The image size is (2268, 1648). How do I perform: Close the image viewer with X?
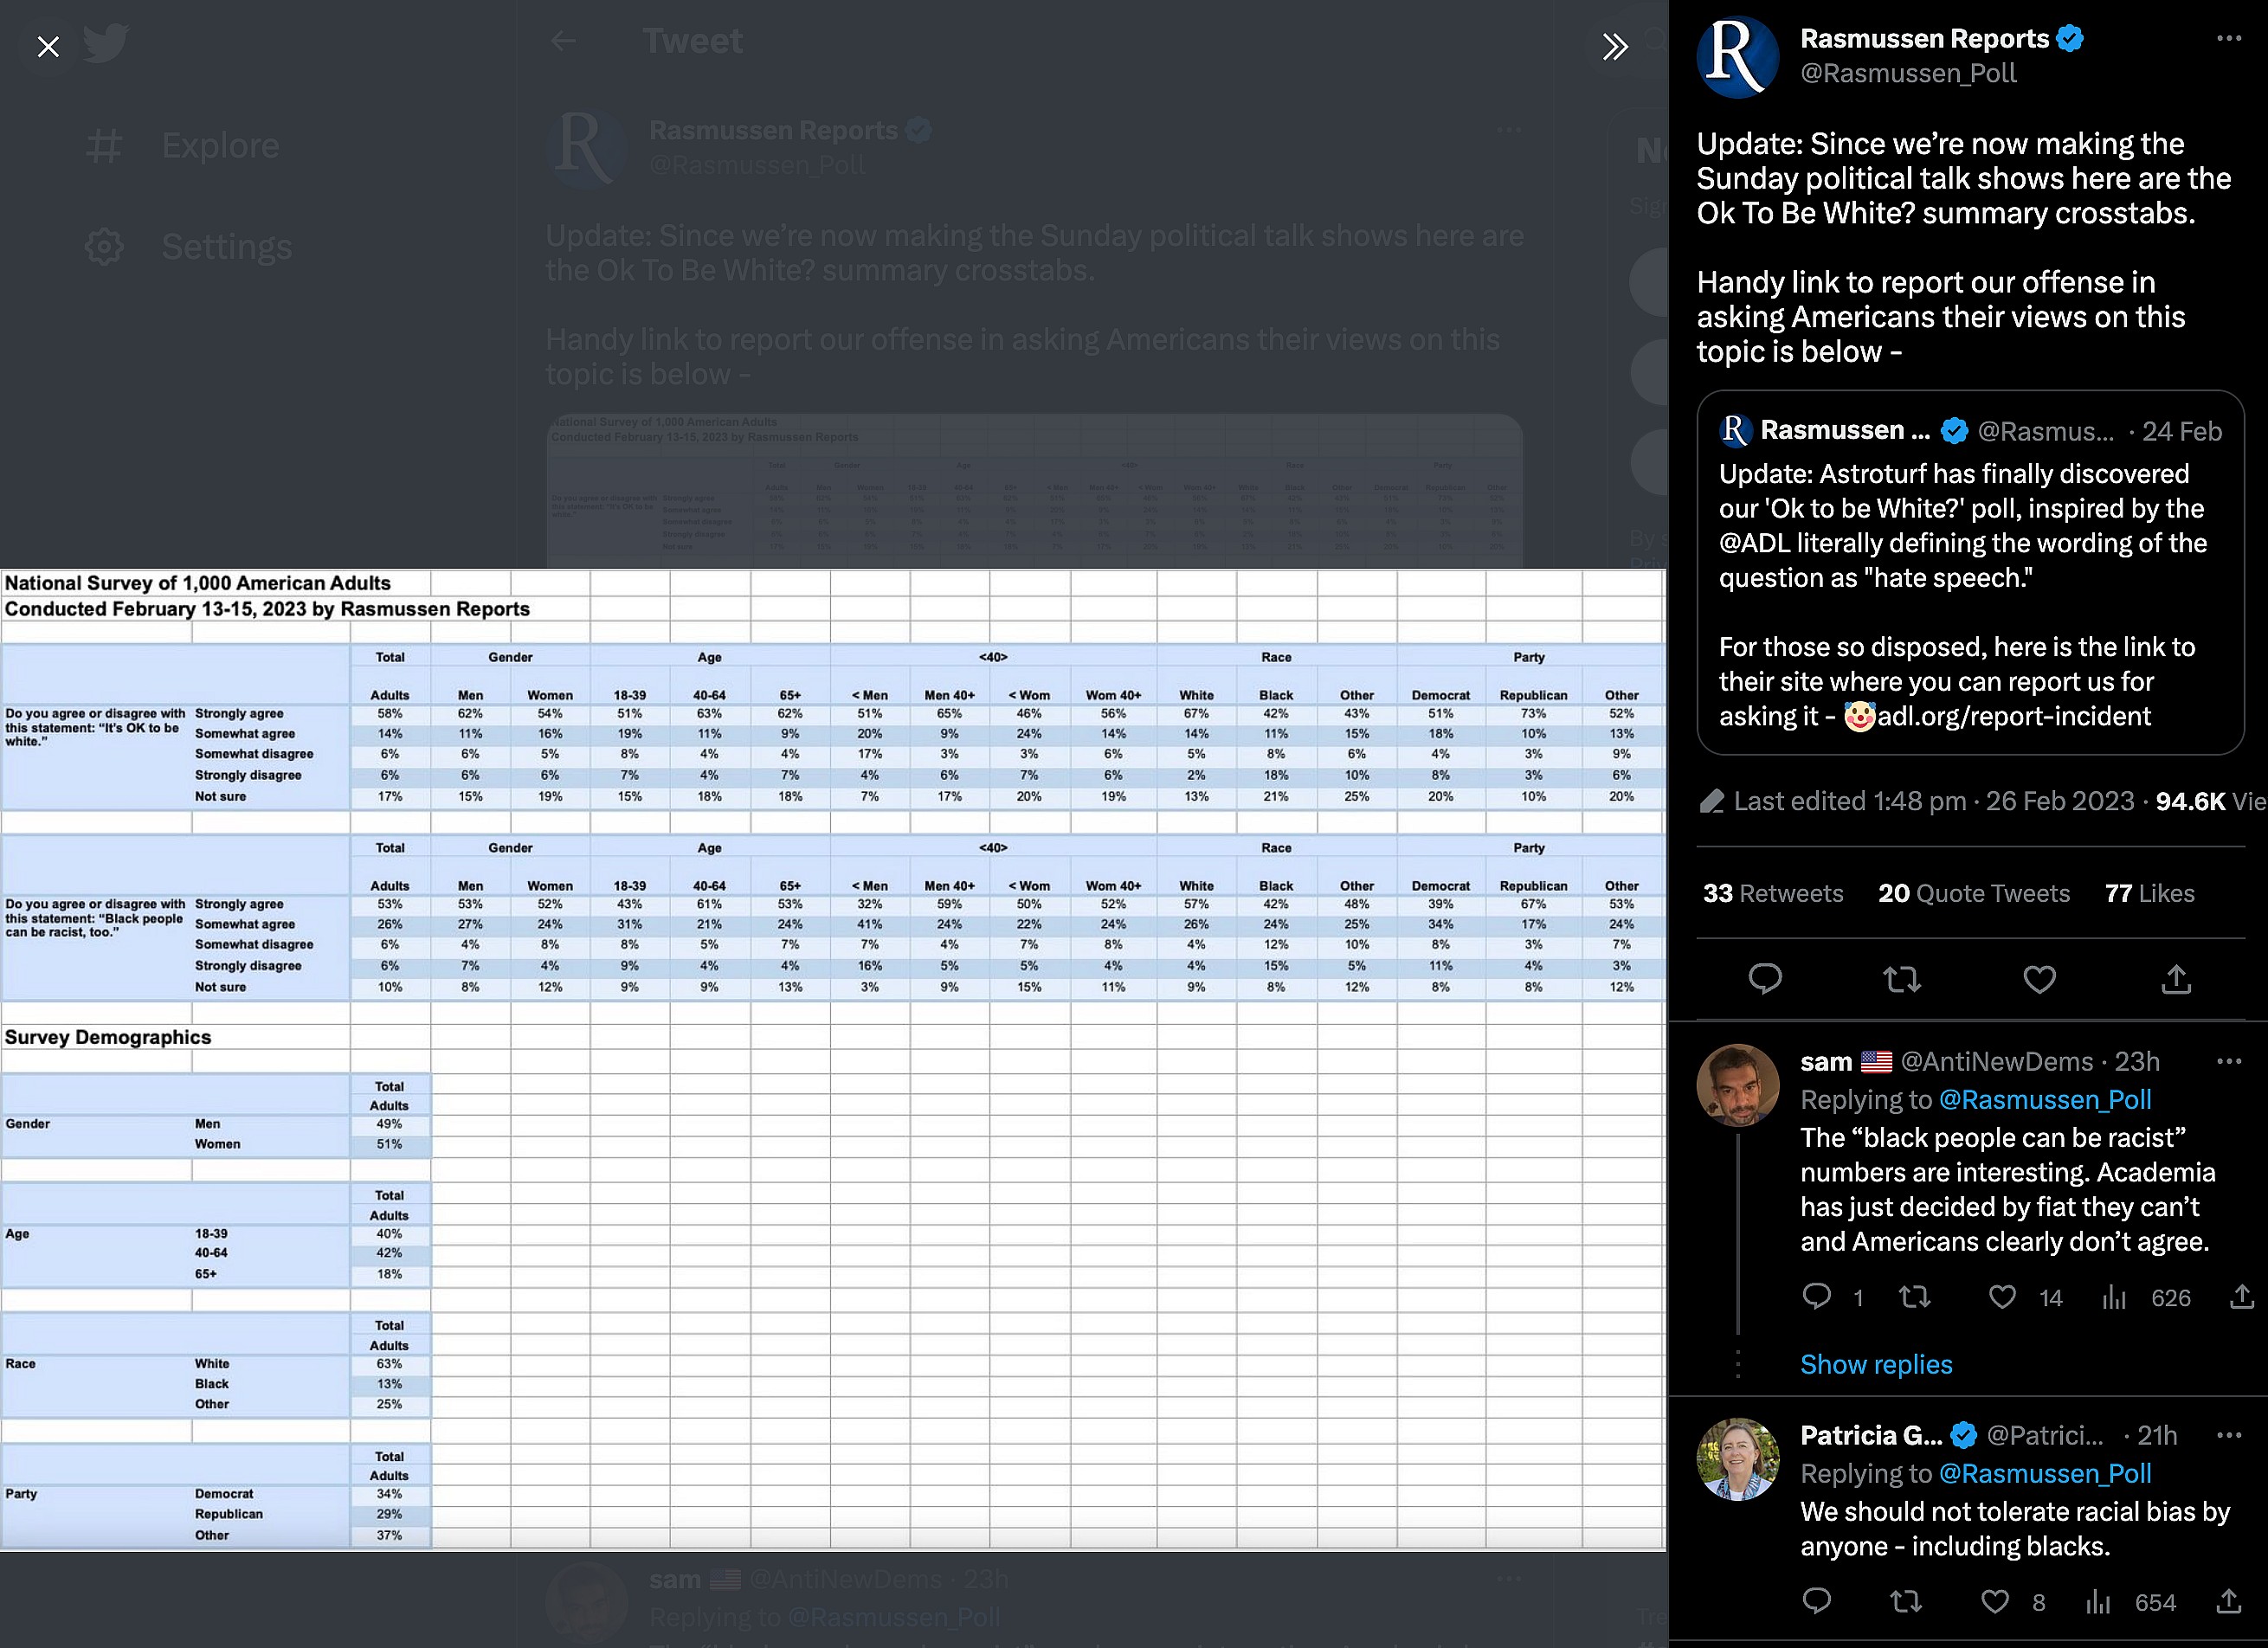[x=48, y=47]
